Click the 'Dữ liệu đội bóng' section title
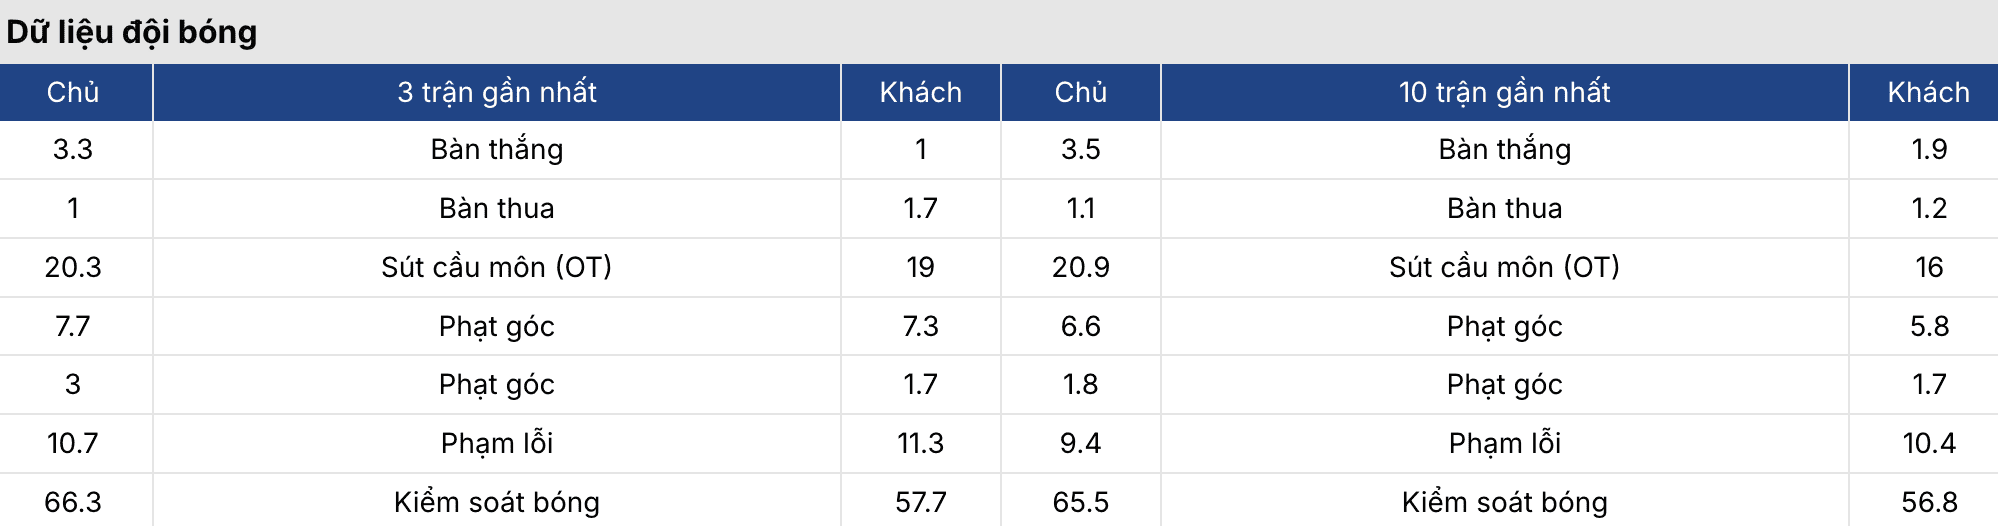This screenshot has width=1998, height=526. 132,32
